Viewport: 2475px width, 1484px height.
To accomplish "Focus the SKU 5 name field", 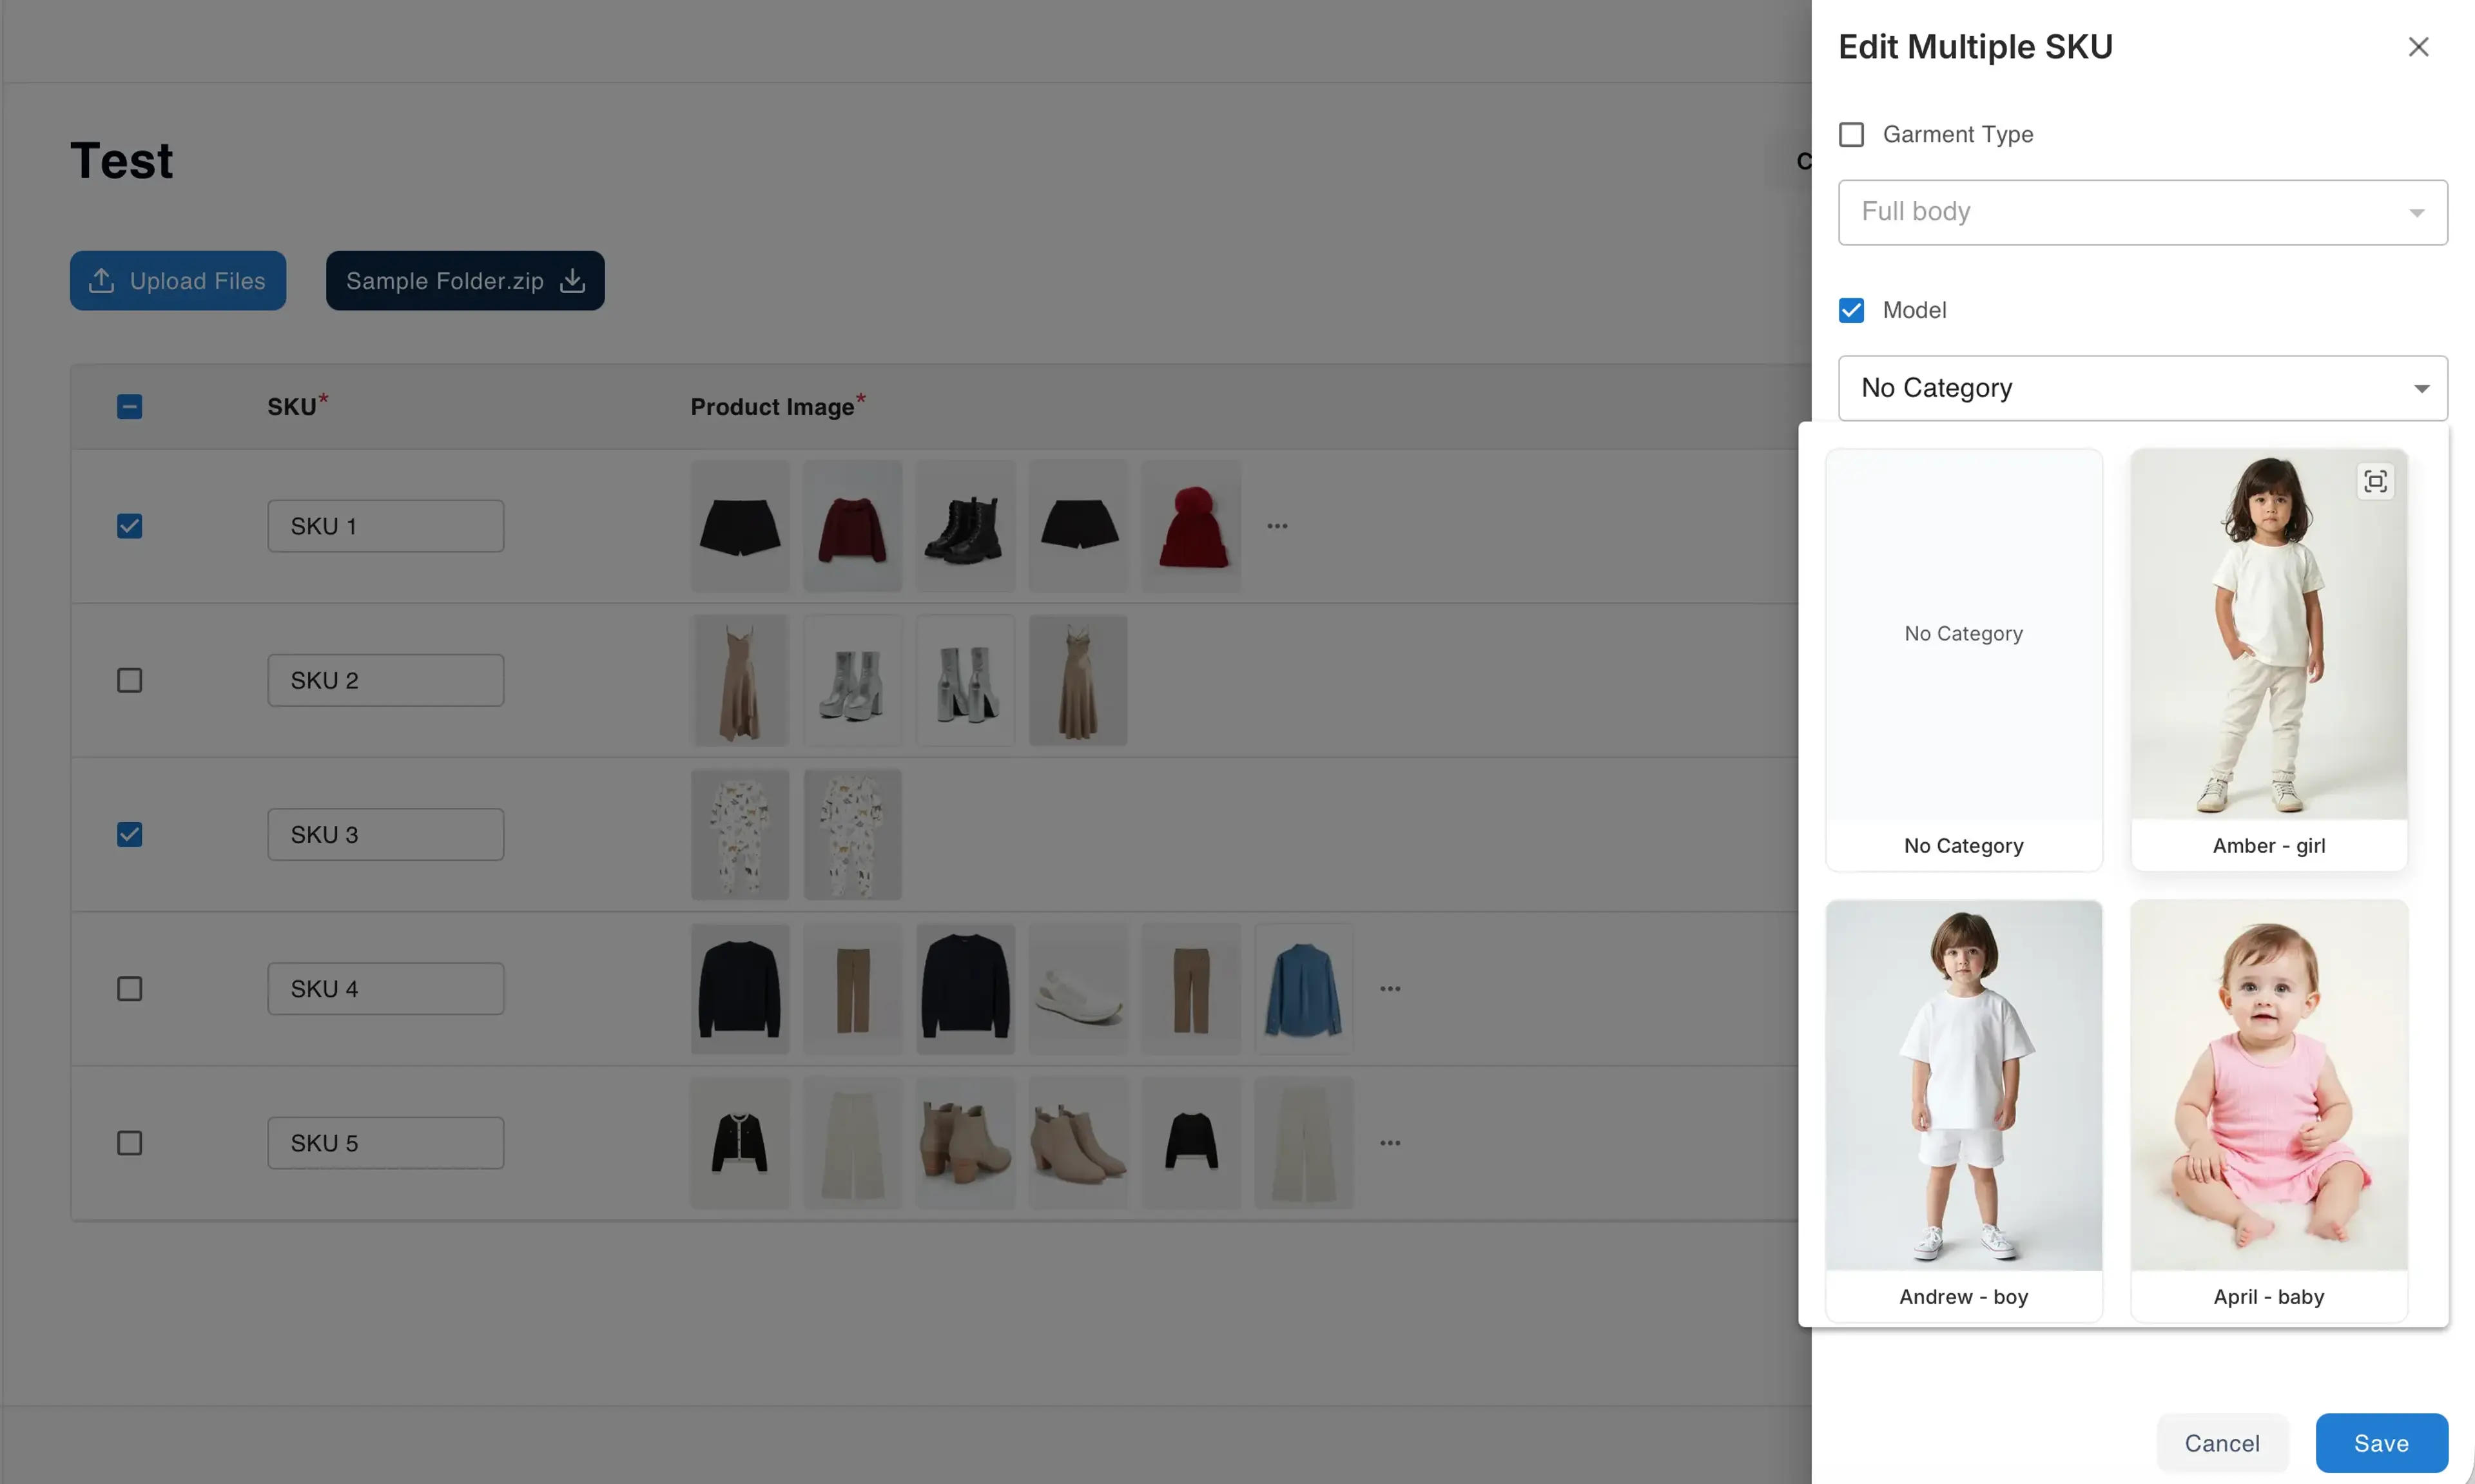I will tap(385, 1143).
